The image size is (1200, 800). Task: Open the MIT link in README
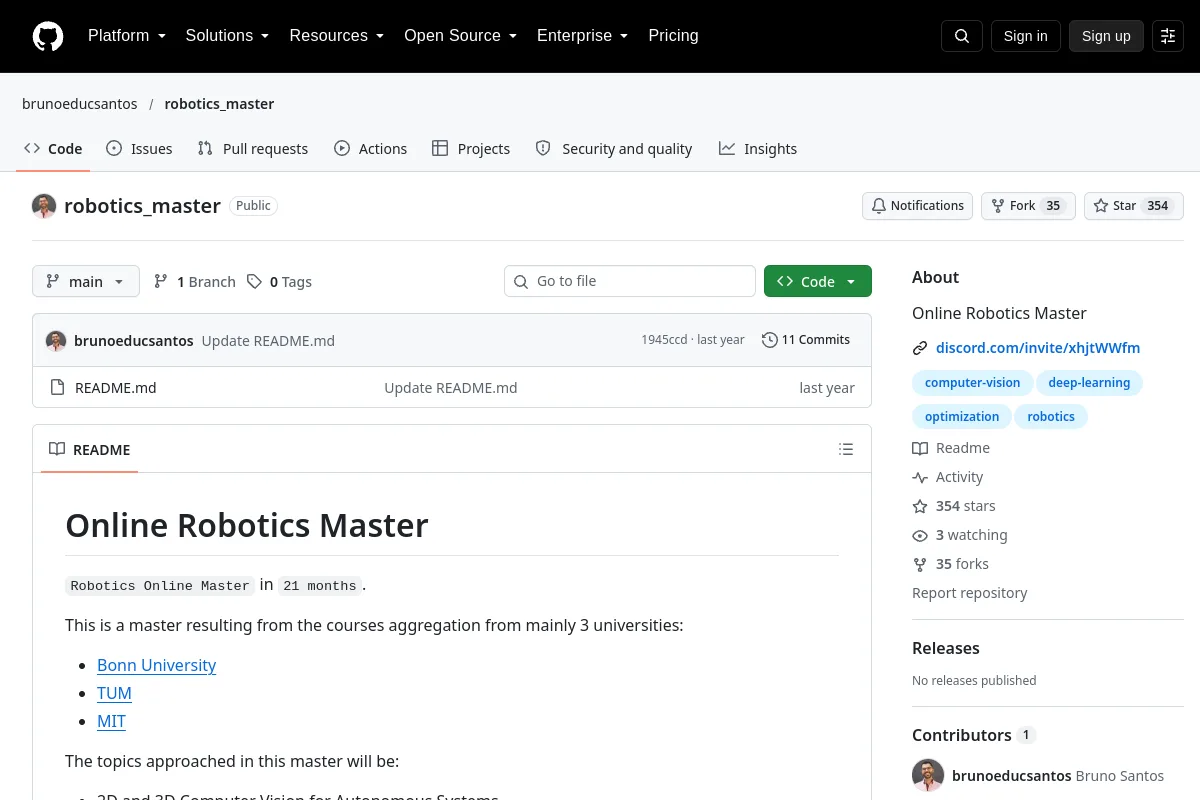pos(111,722)
